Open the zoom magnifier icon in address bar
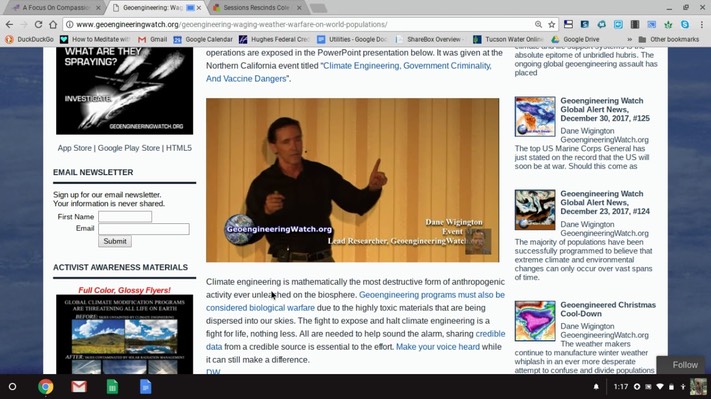 click(x=538, y=24)
